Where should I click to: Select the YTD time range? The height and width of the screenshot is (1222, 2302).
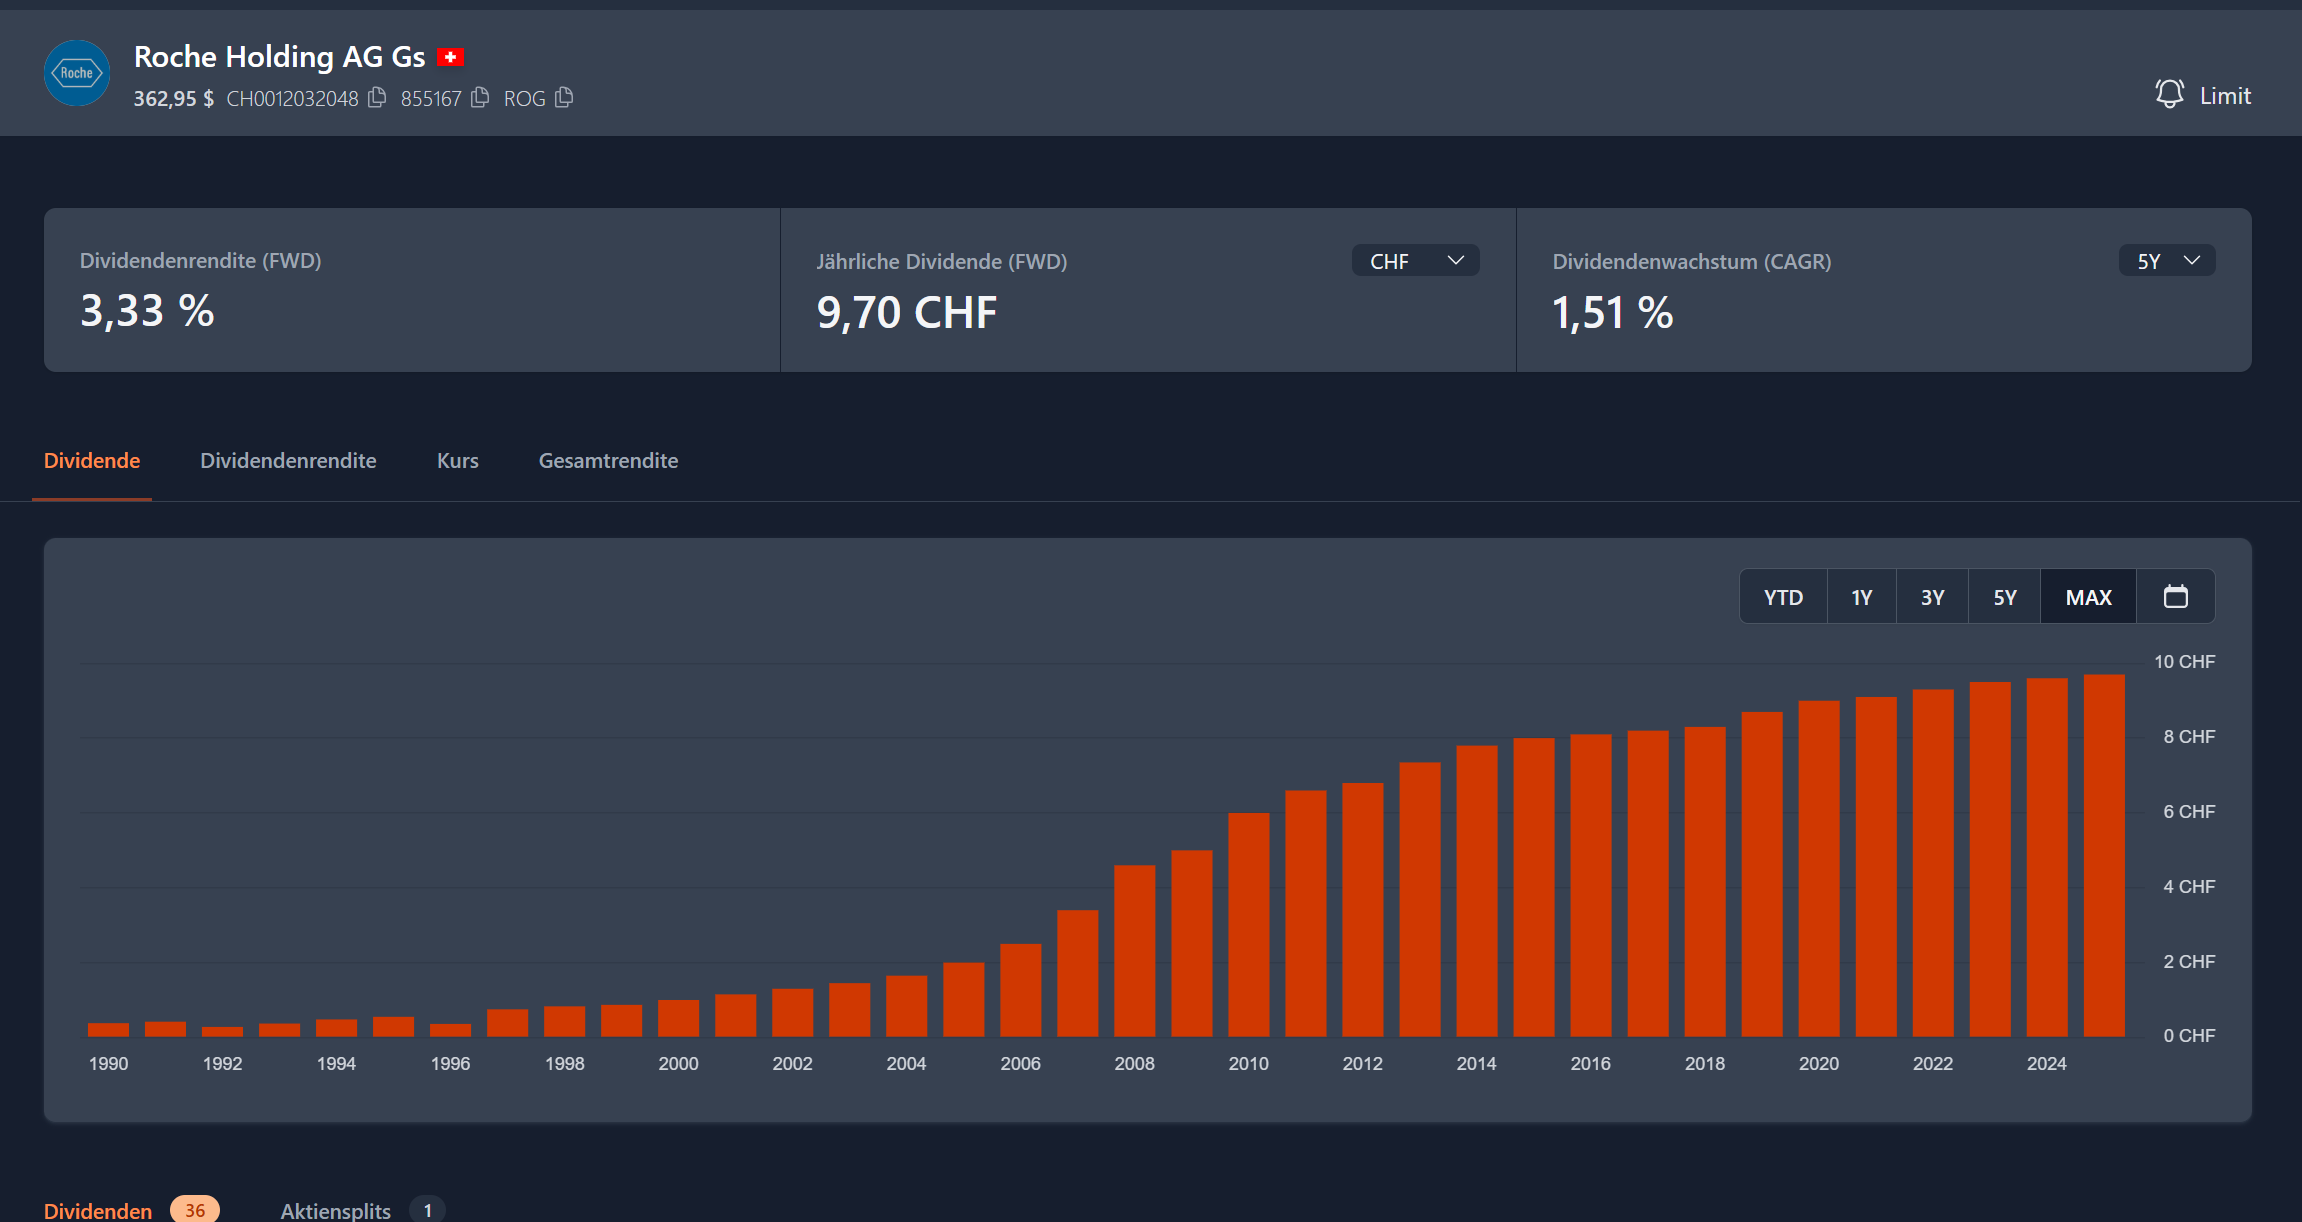point(1783,597)
